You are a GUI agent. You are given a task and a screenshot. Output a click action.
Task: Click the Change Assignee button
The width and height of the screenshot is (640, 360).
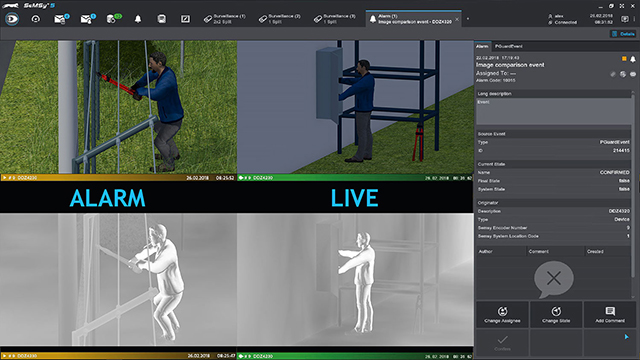[x=502, y=315]
